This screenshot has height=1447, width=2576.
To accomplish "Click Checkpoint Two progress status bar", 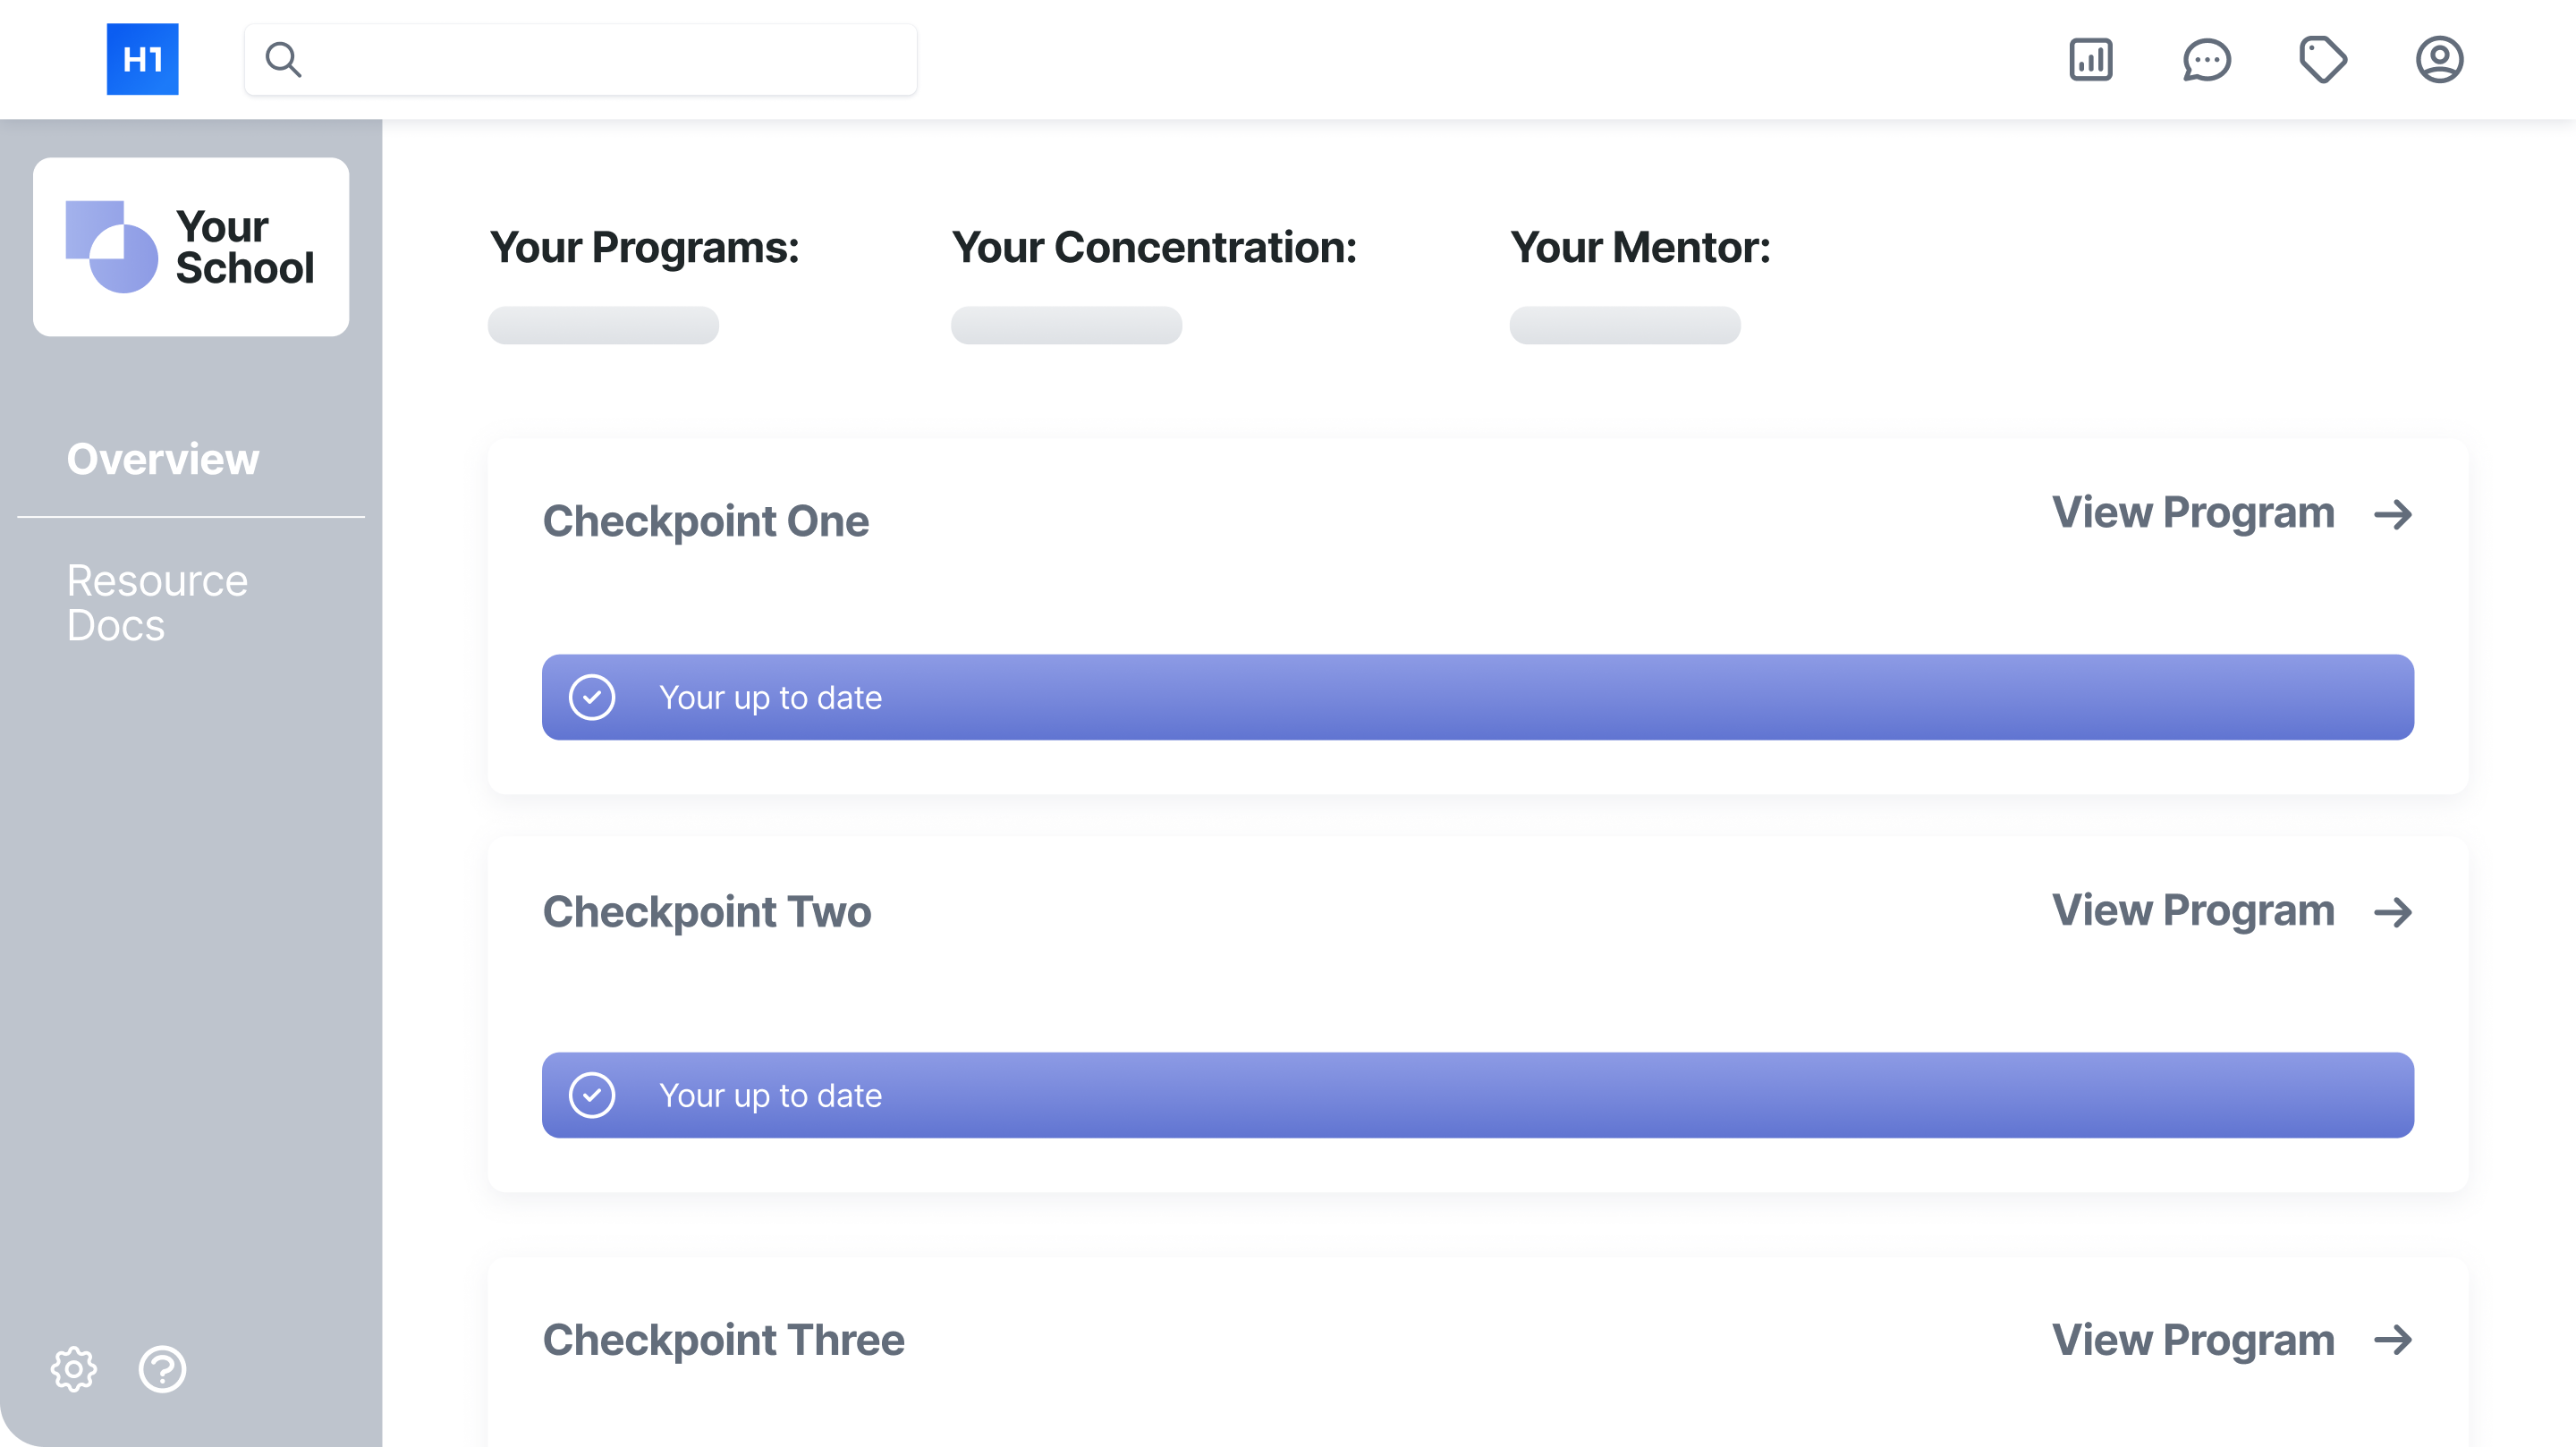I will 1478,1095.
